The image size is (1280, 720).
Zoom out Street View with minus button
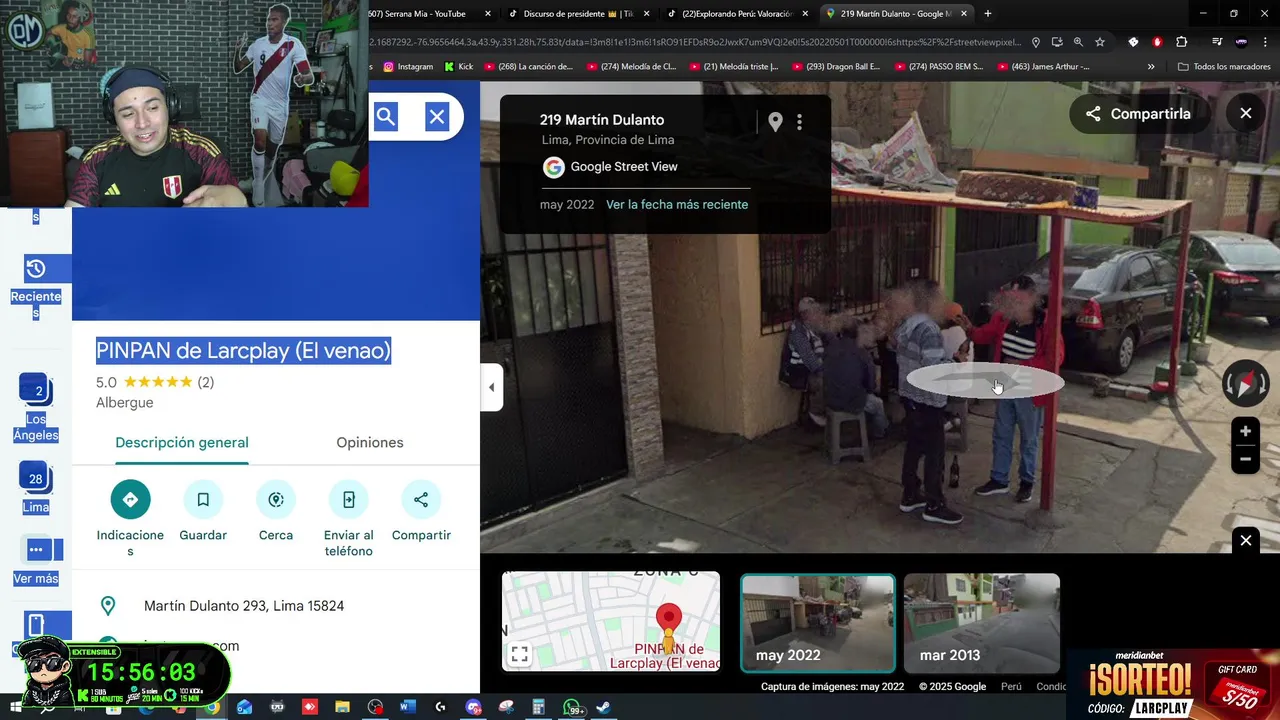point(1245,459)
